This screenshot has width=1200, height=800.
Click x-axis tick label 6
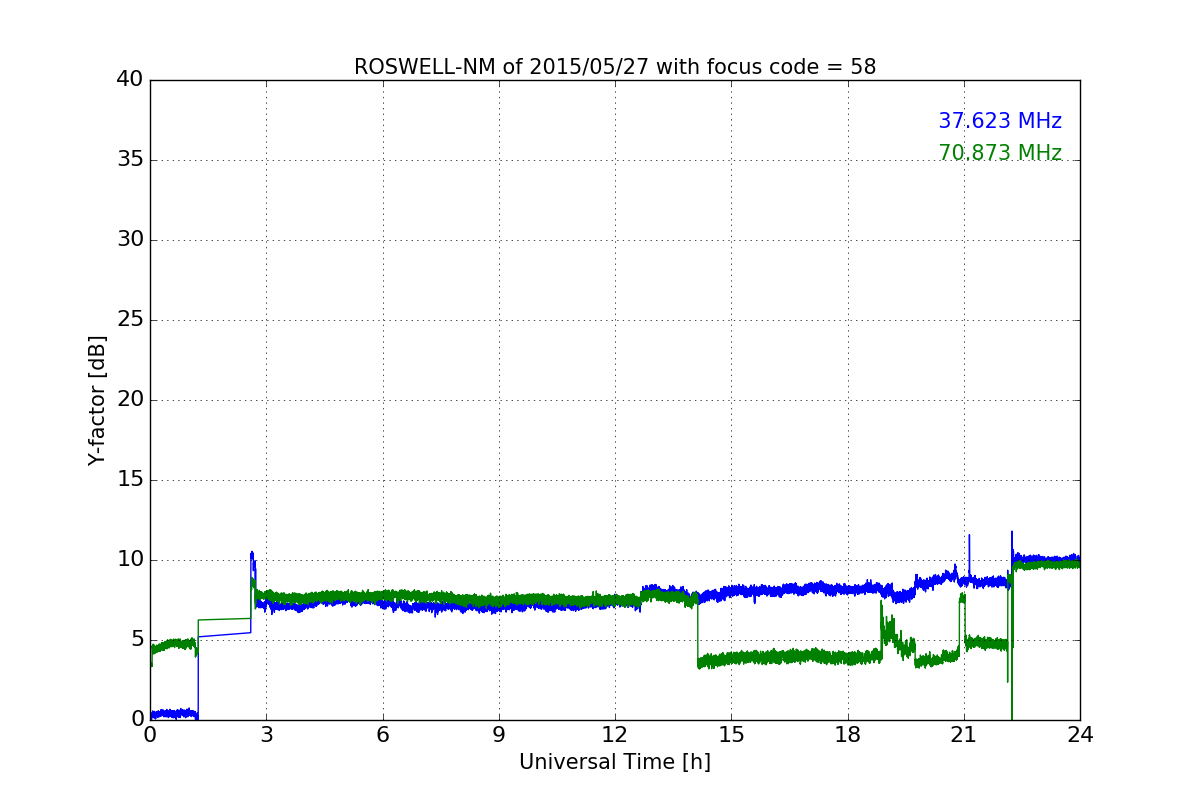pos(383,735)
